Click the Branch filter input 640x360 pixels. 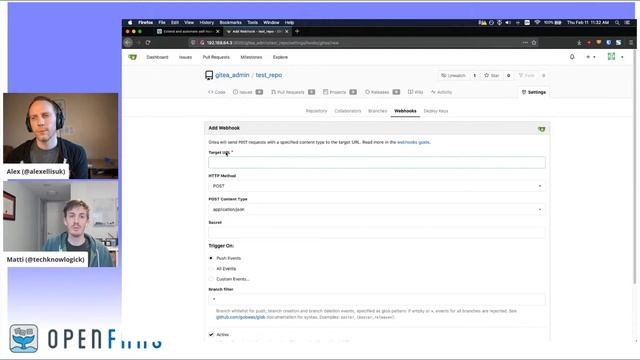[376, 300]
